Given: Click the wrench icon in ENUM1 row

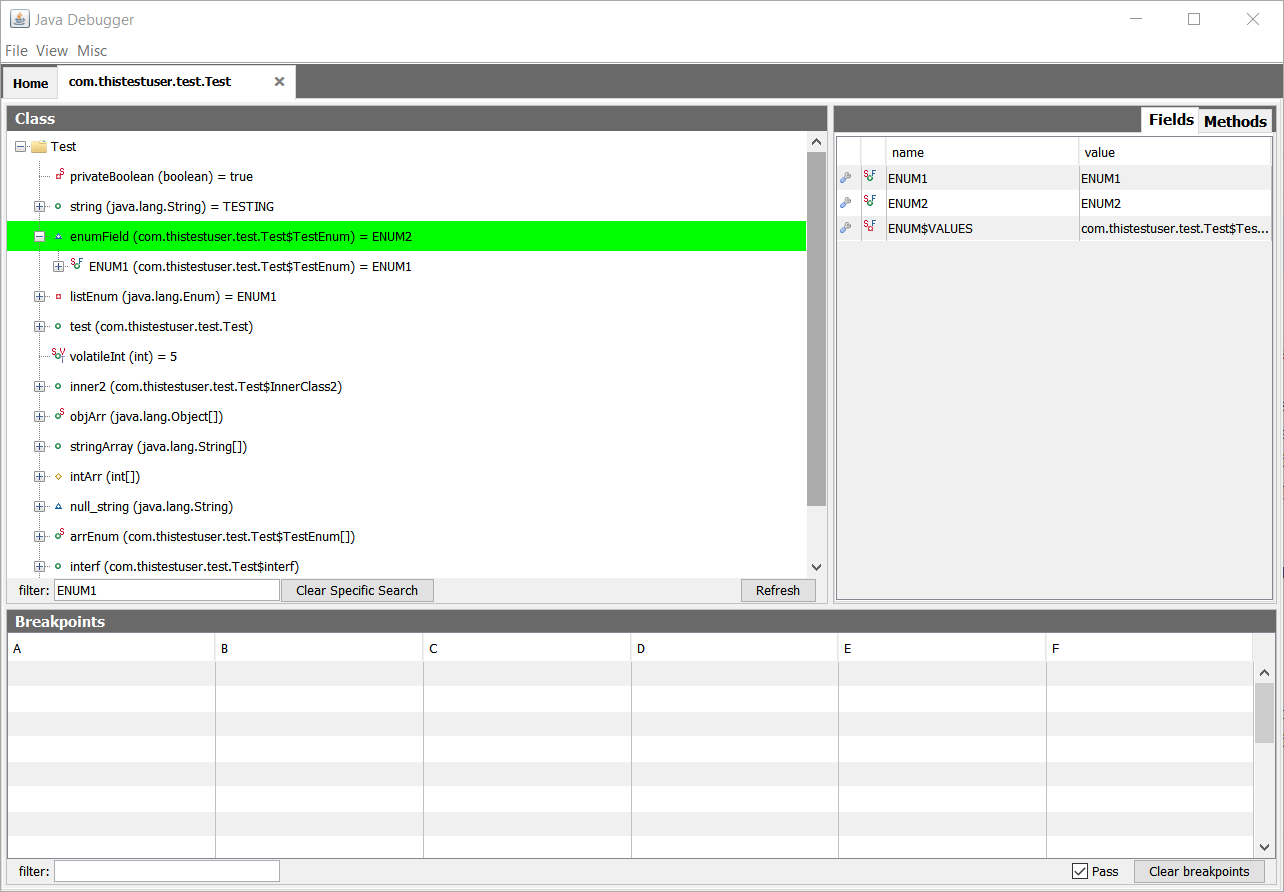Looking at the screenshot, I should click(x=846, y=178).
